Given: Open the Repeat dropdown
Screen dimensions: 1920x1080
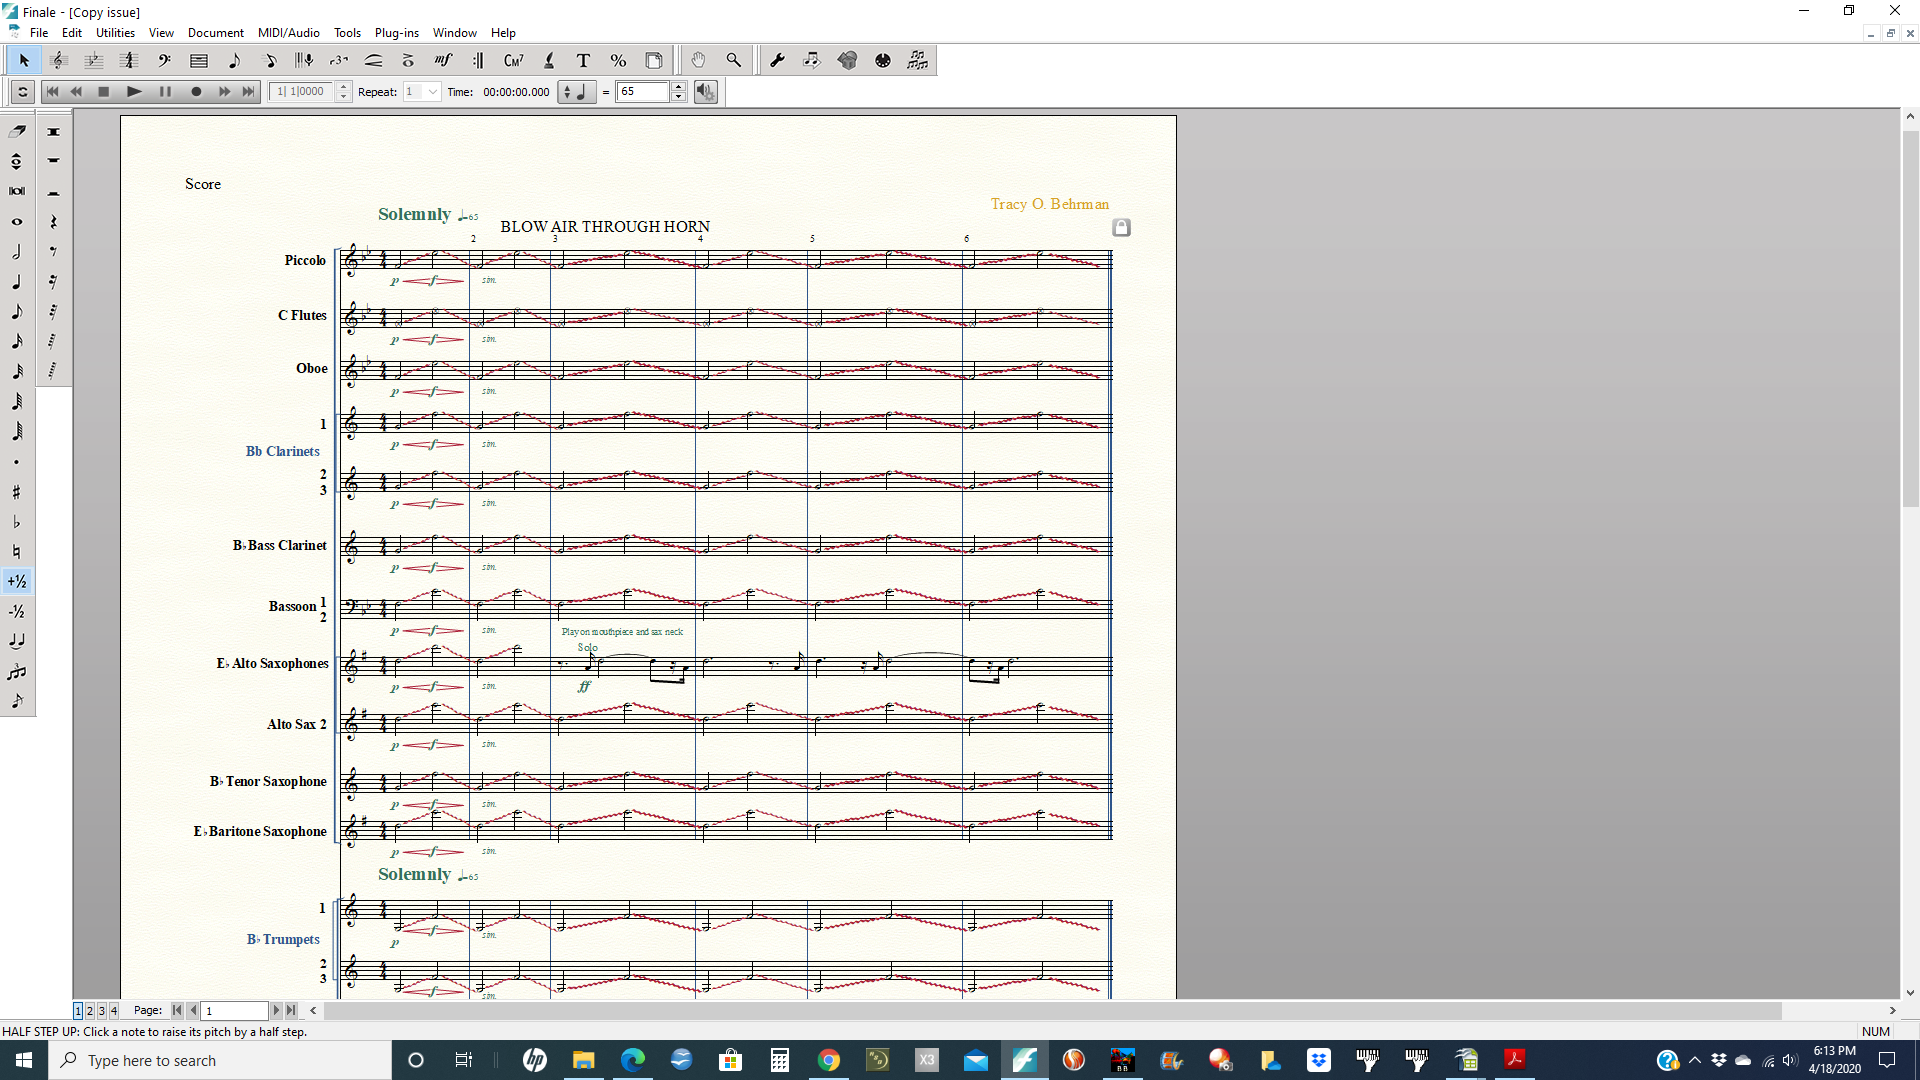Looking at the screenshot, I should click(432, 92).
